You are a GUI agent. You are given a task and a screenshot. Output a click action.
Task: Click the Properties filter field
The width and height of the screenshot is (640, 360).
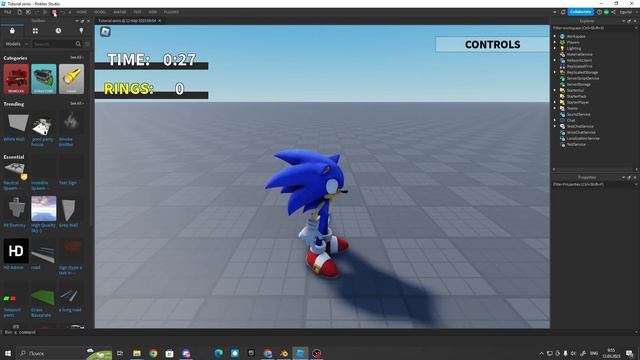point(594,184)
